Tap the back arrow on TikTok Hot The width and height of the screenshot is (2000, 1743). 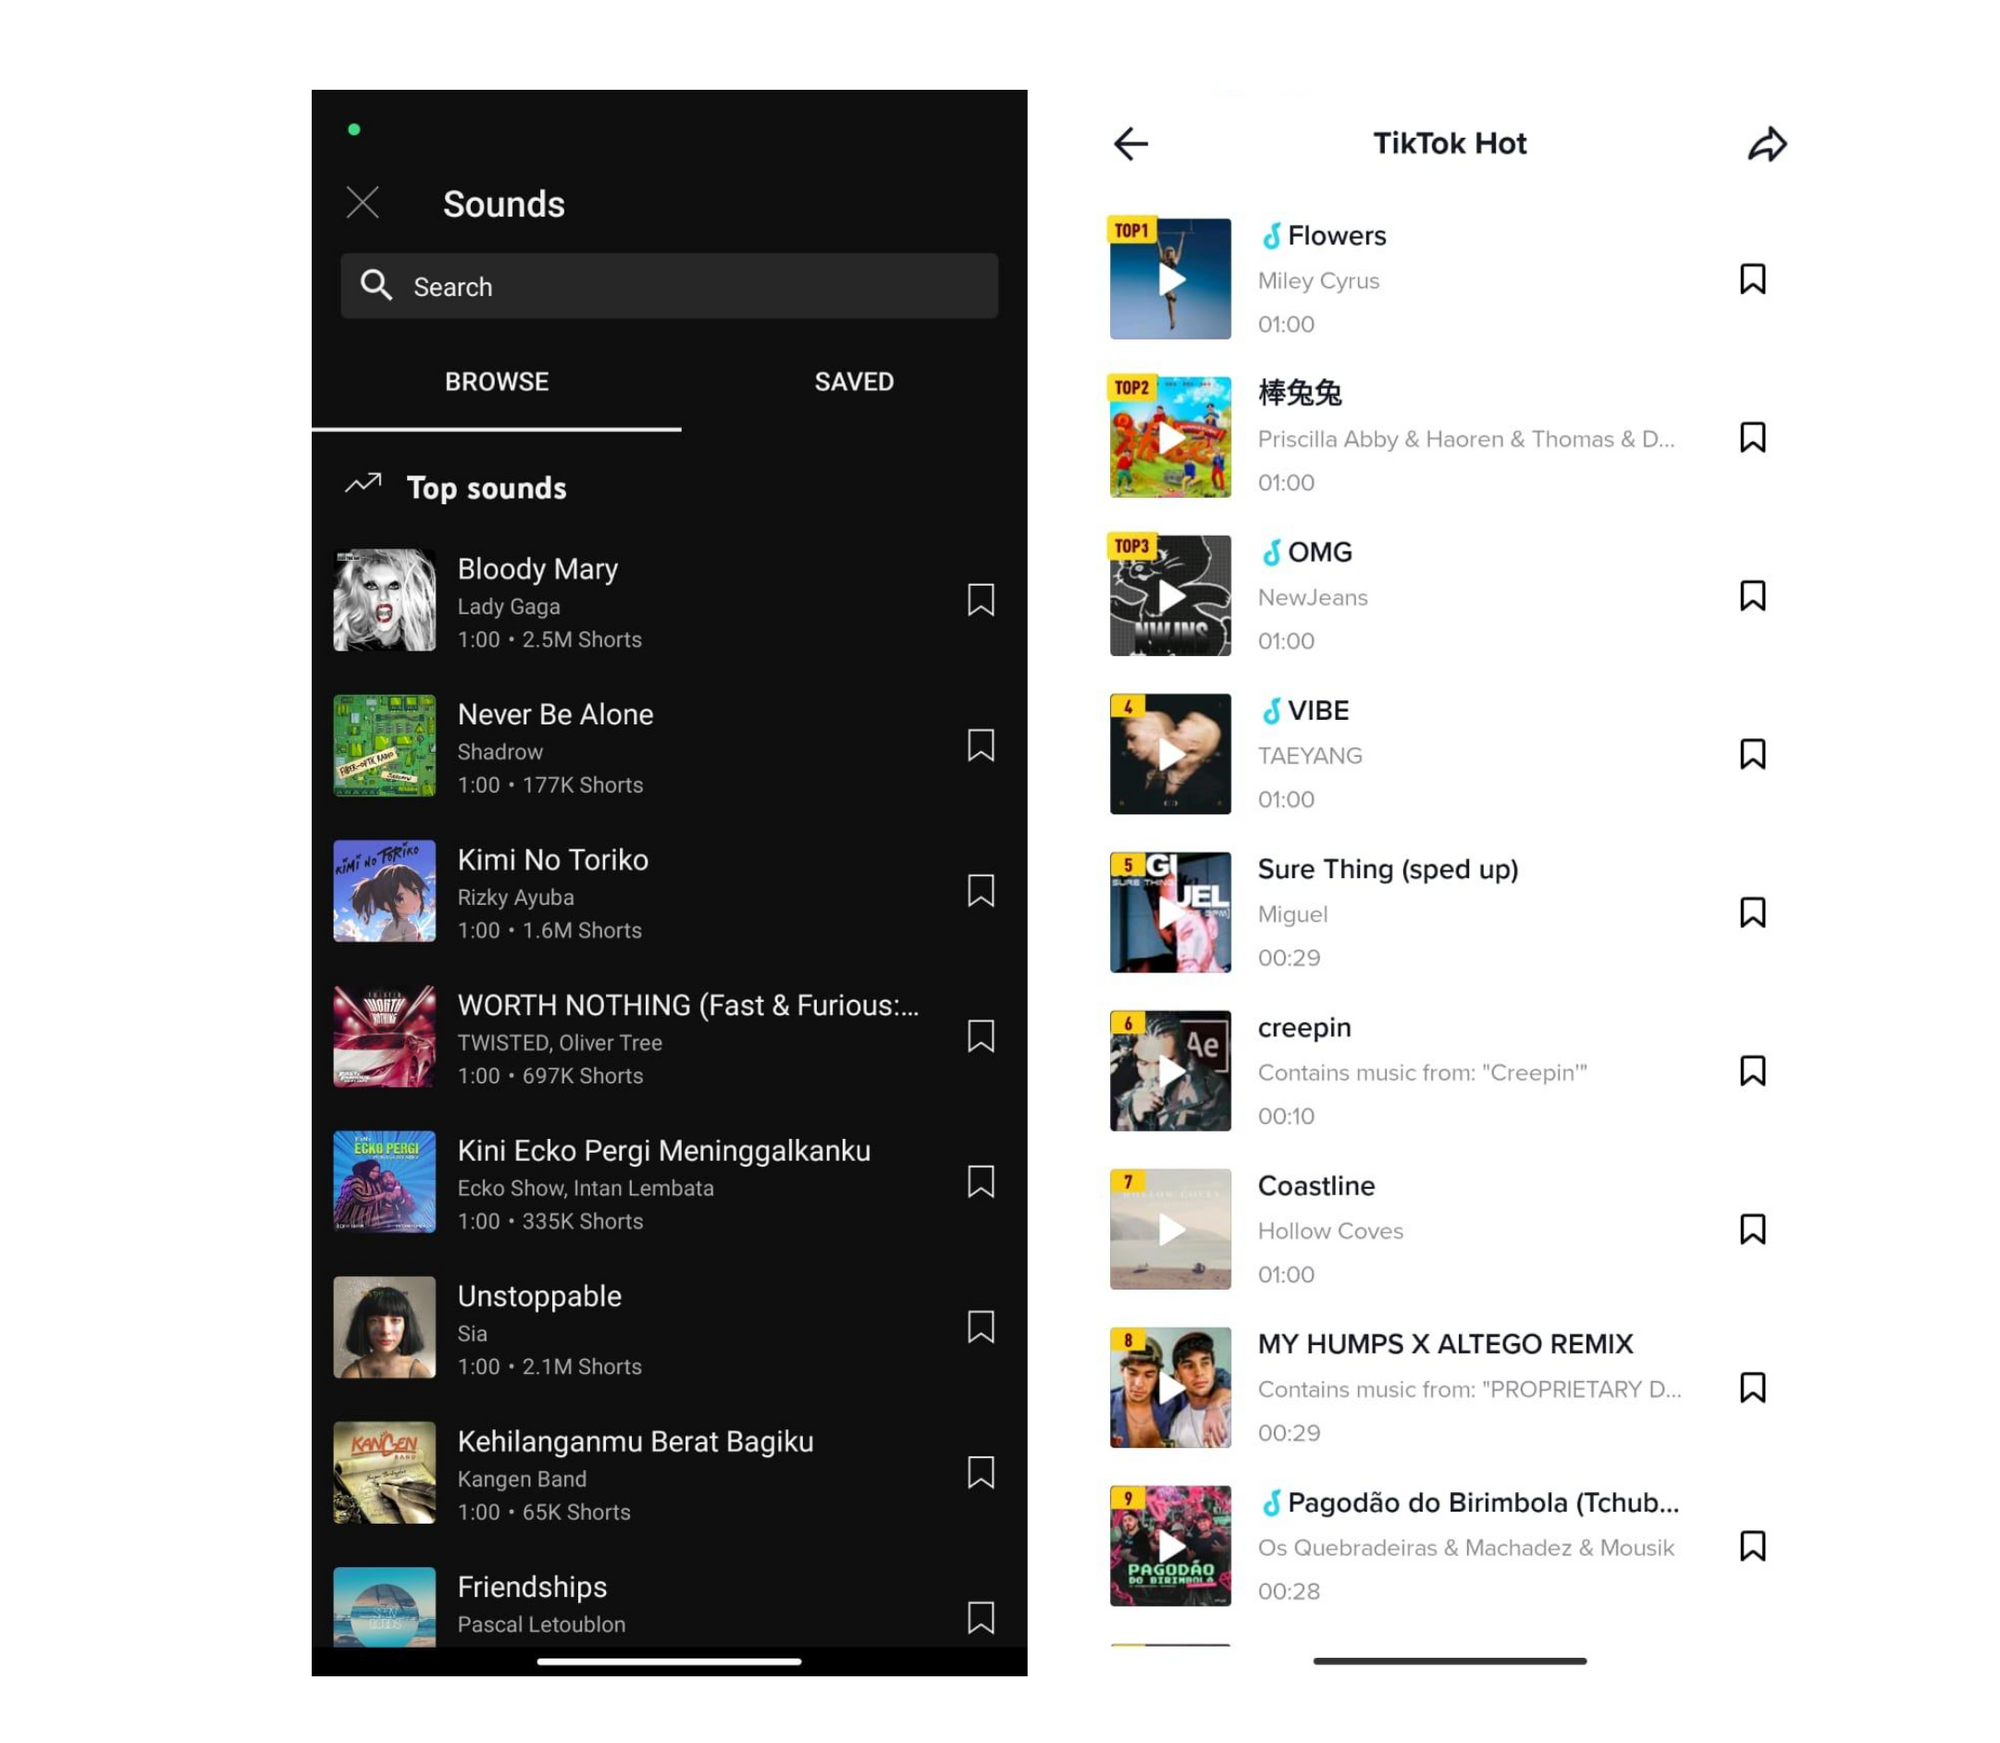point(1130,143)
